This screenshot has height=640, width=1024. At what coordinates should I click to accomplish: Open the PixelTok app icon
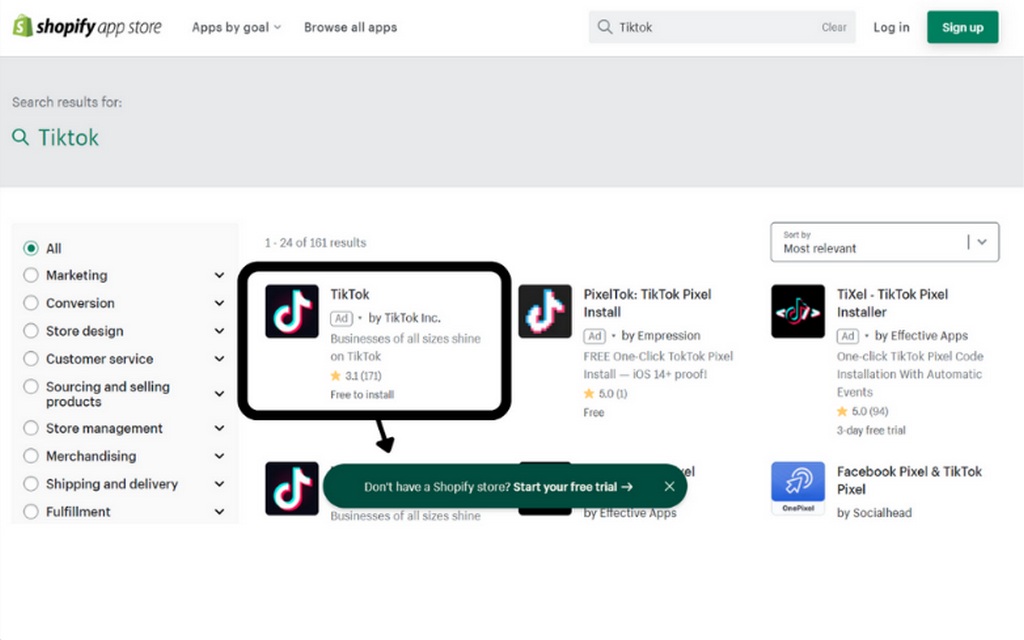[545, 311]
